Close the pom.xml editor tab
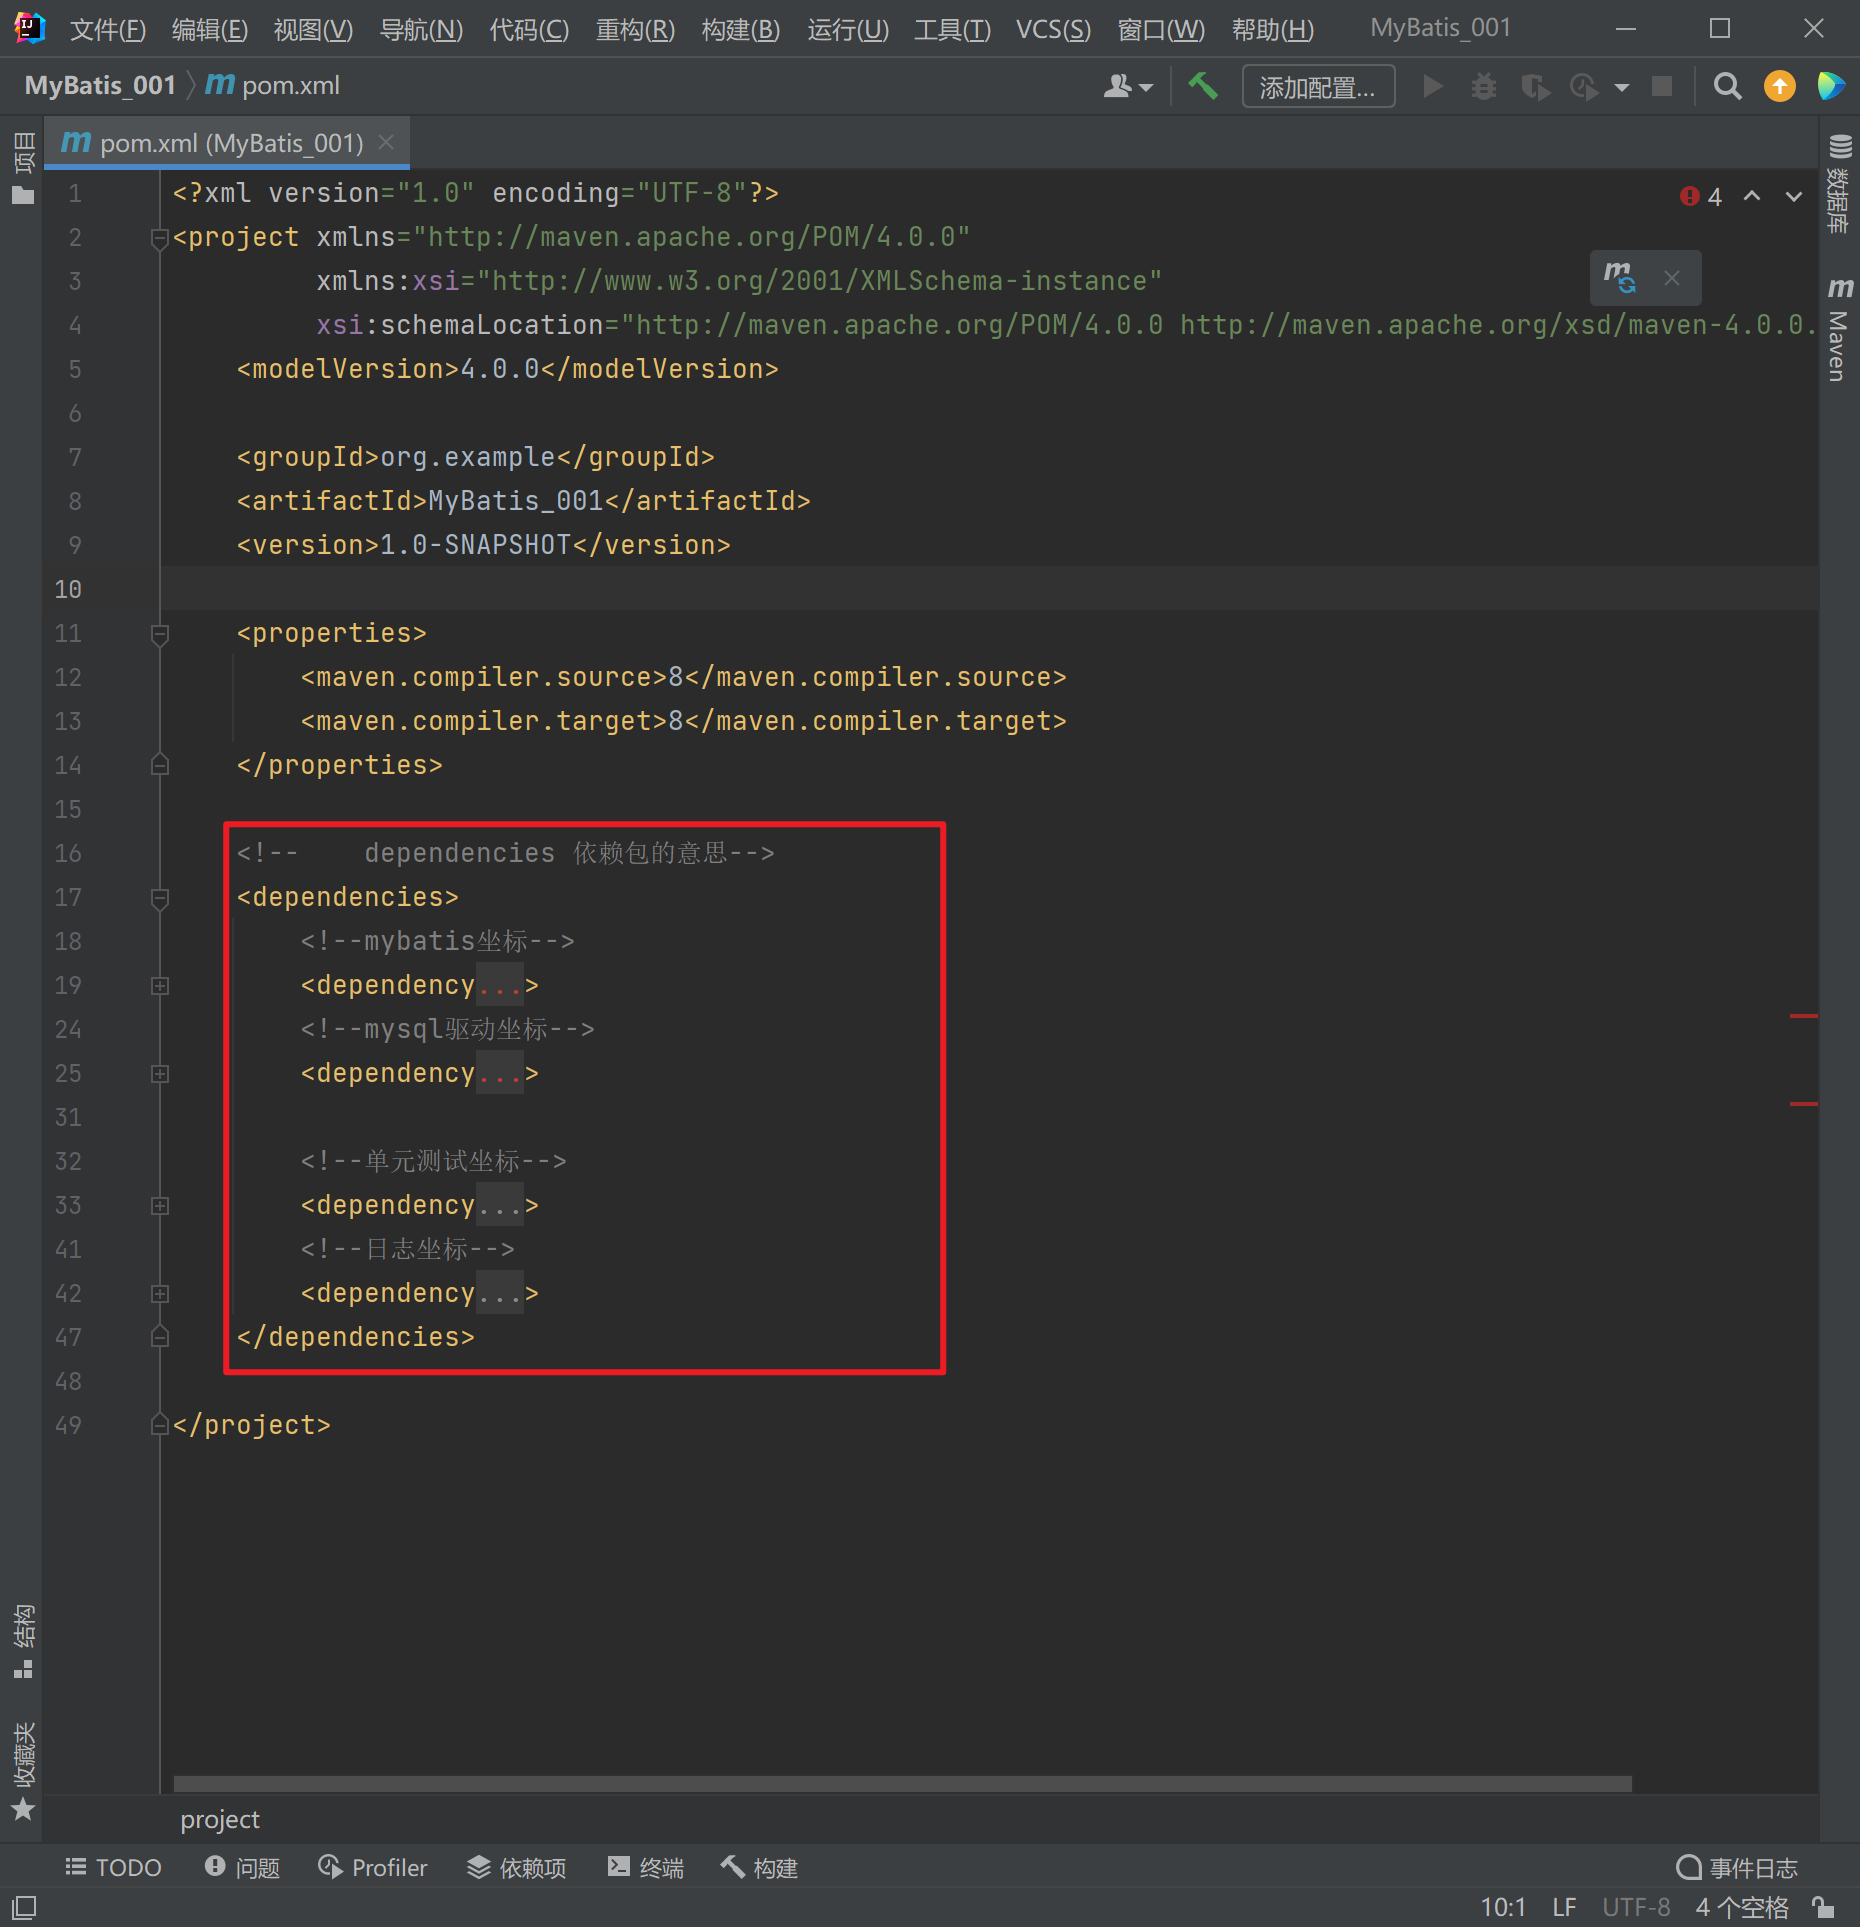1860x1927 pixels. (x=386, y=143)
